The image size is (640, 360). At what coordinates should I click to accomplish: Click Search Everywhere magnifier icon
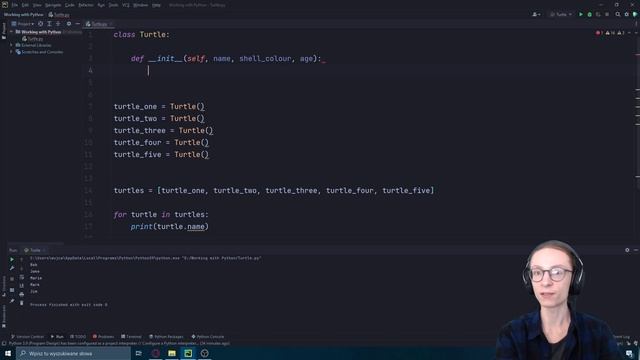tap(618, 14)
